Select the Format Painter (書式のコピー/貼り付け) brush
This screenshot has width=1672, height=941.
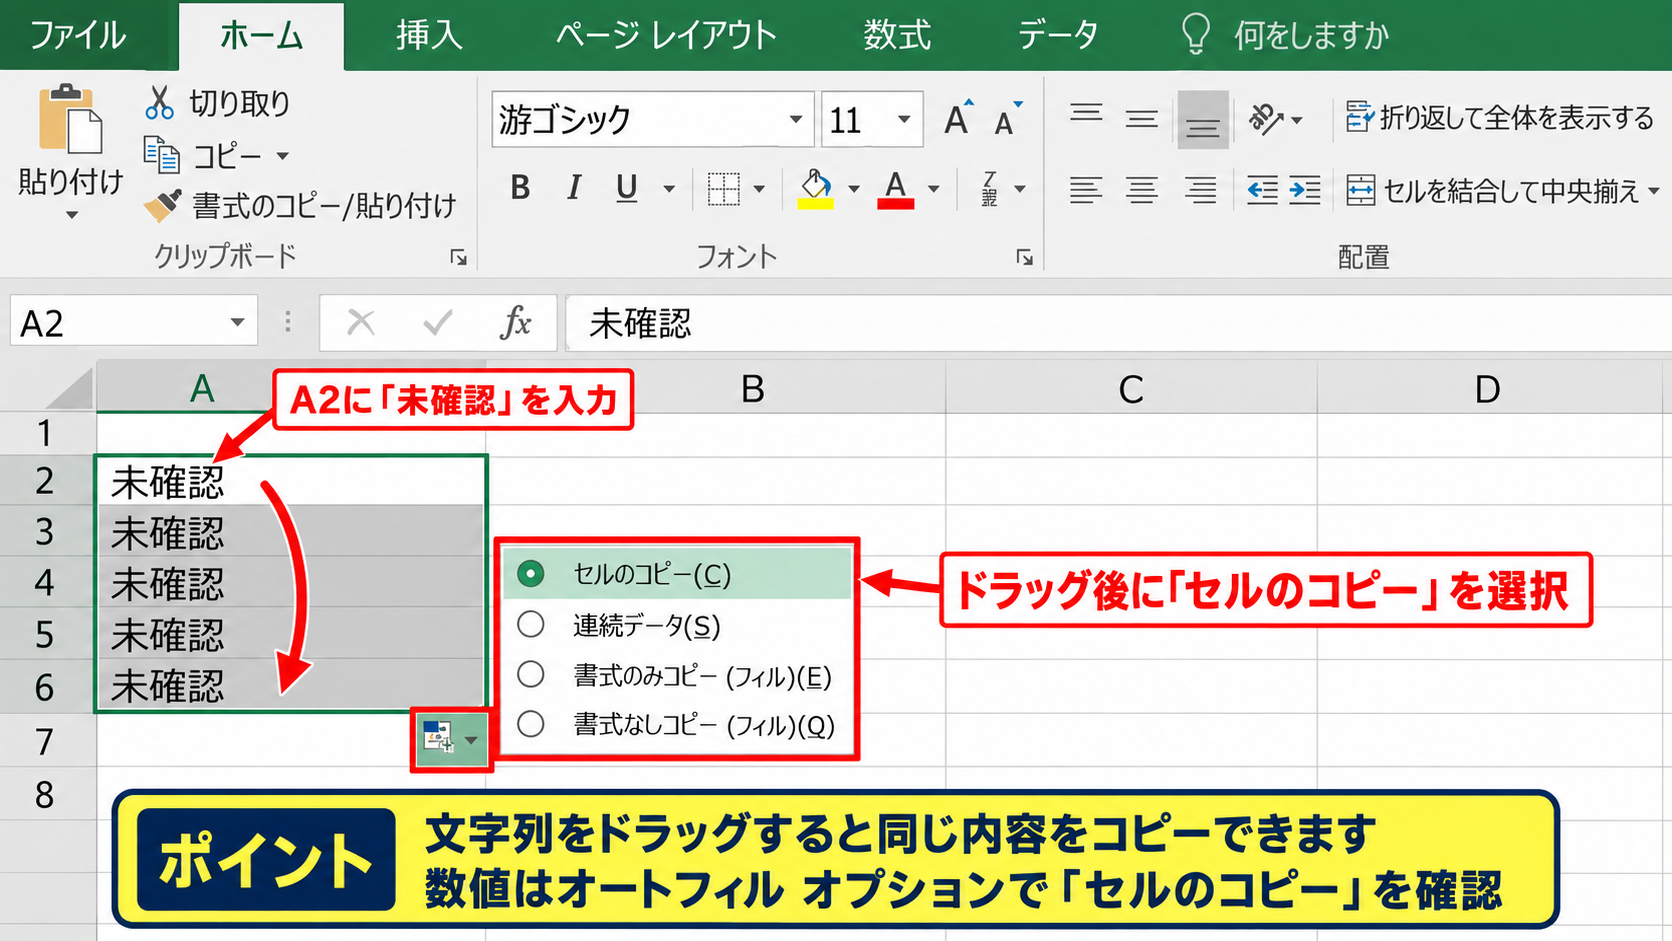pyautogui.click(x=163, y=205)
